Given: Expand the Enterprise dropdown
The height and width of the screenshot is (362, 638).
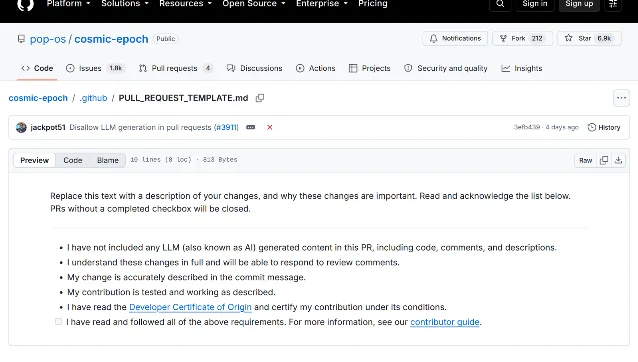Looking at the screenshot, I should click(x=321, y=4).
